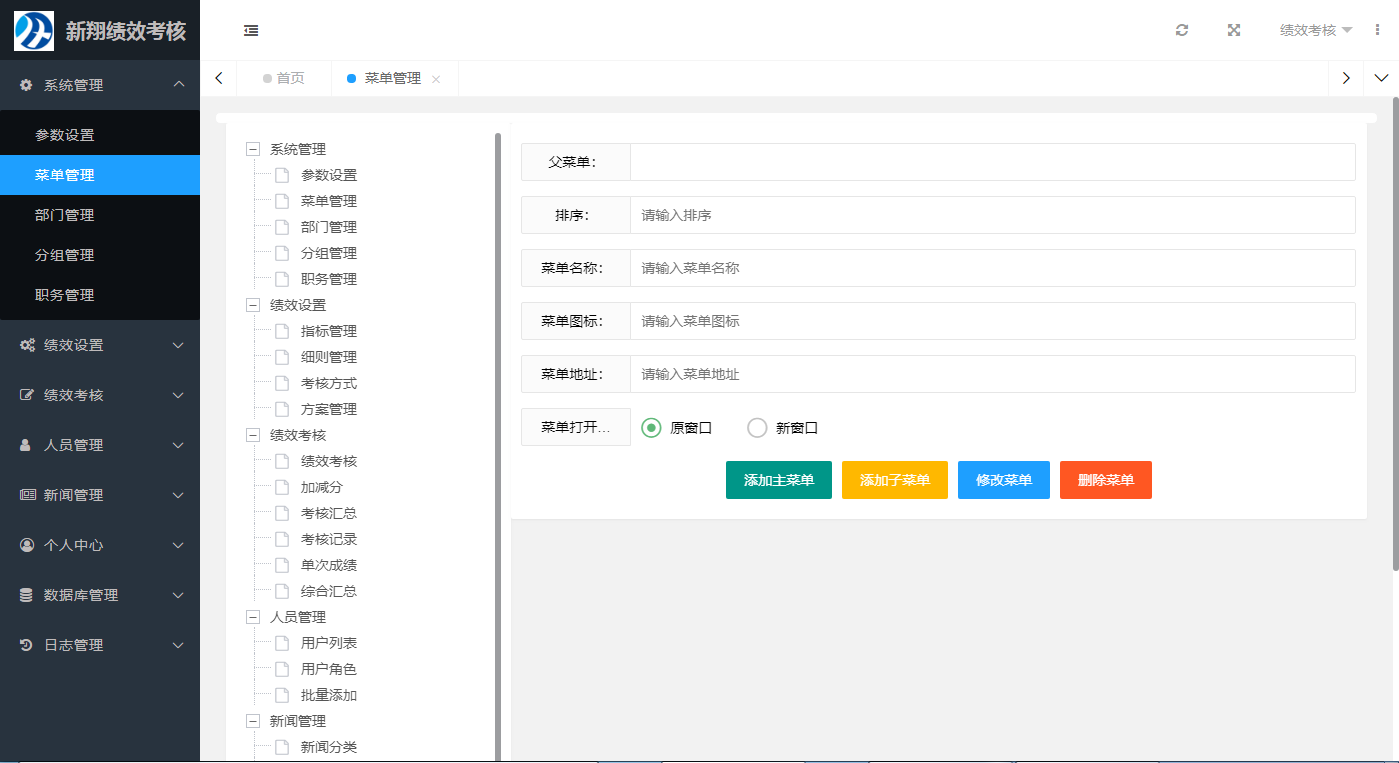Click the red 删除菜单 button

(x=1105, y=480)
